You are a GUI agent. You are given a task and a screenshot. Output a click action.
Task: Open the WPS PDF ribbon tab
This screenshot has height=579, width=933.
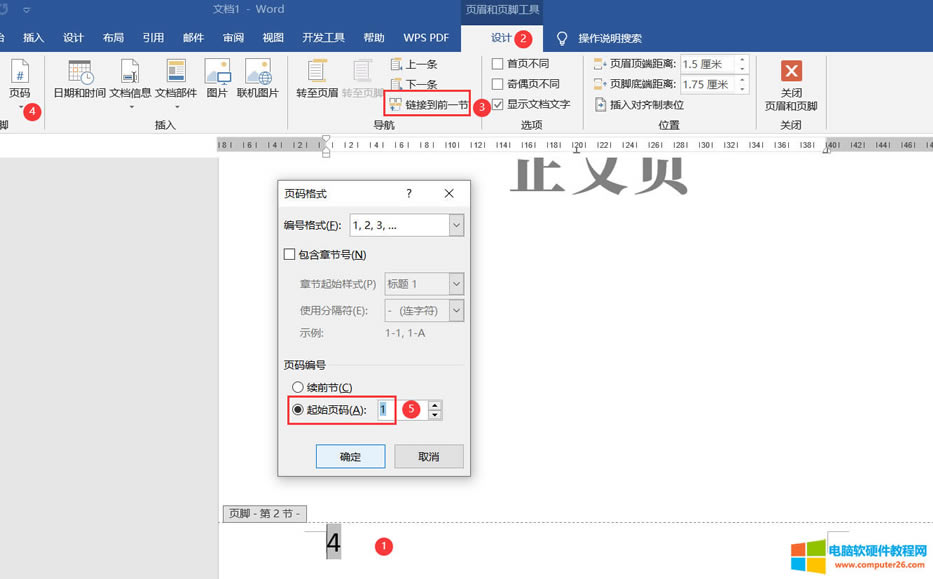pos(425,37)
